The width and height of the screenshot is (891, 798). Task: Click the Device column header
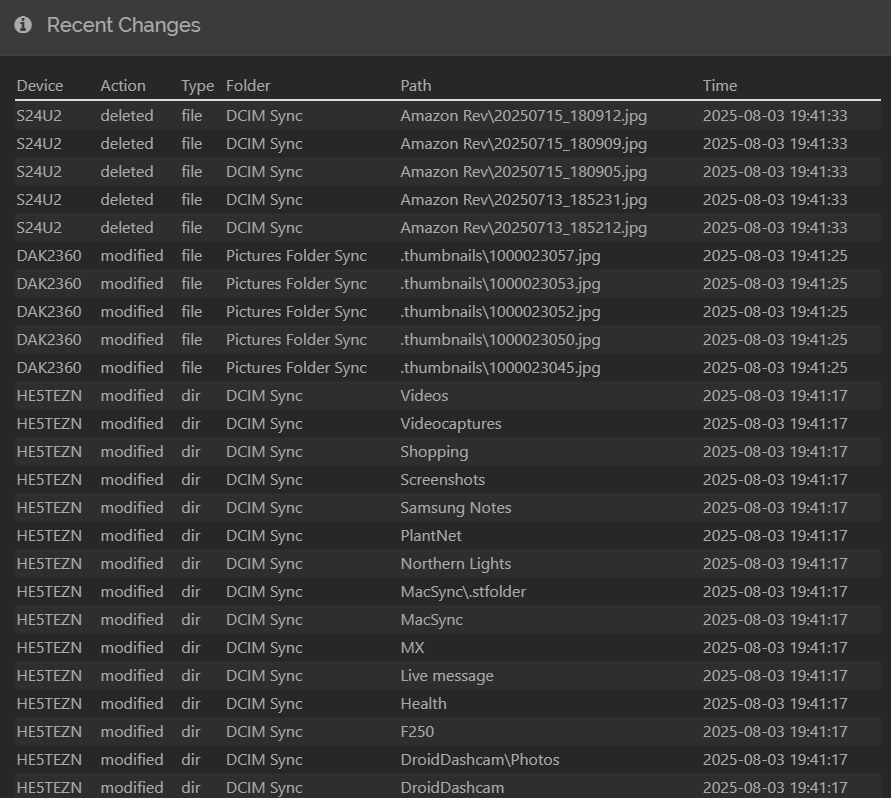coord(40,86)
